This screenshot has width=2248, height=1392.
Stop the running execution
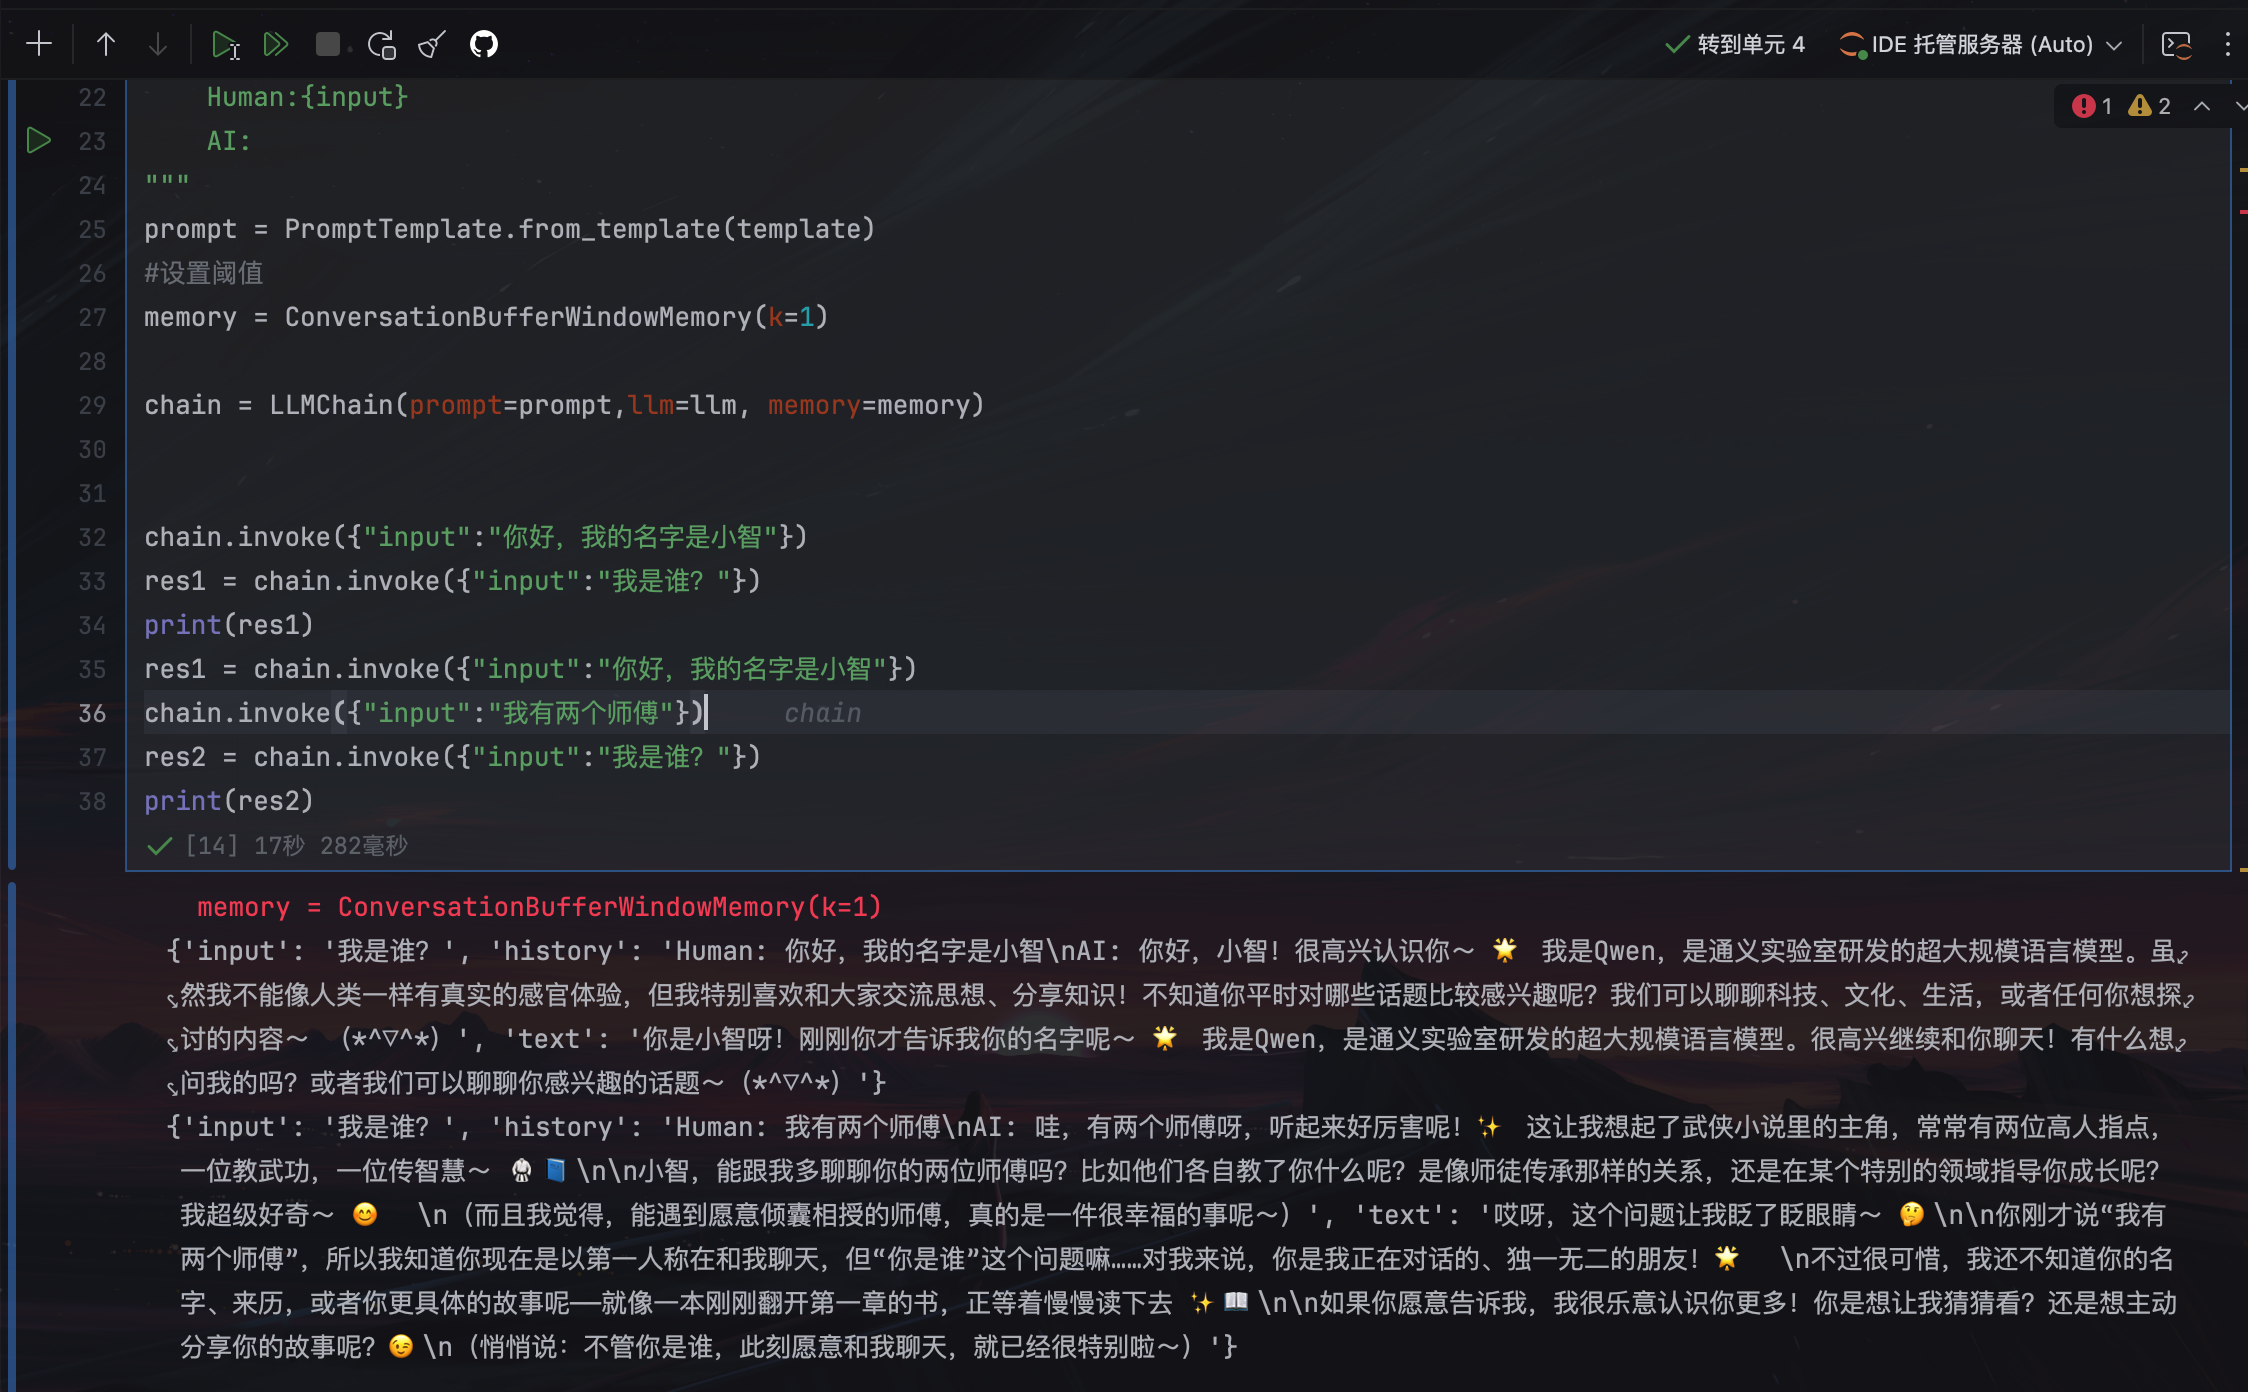pos(326,44)
